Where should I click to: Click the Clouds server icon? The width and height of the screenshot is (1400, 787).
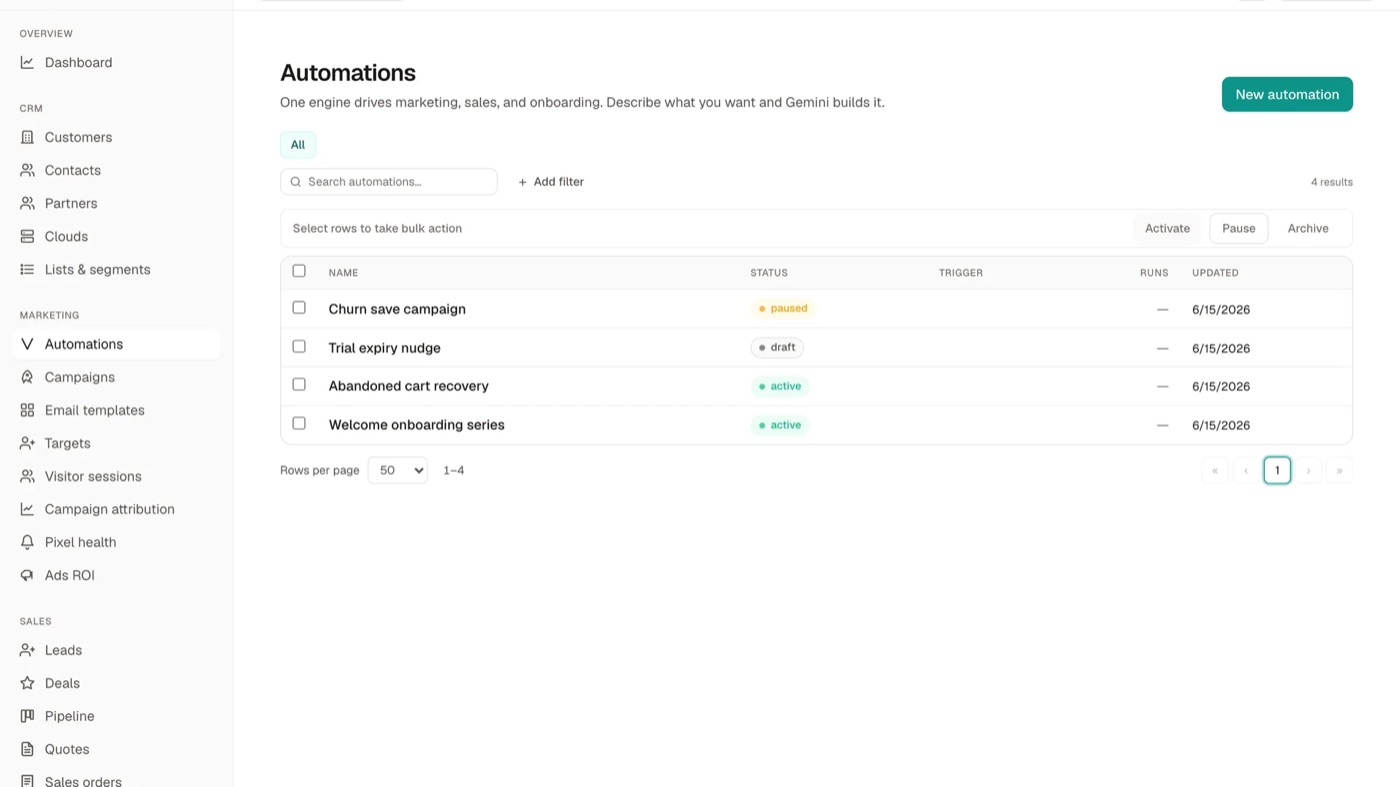coord(27,236)
